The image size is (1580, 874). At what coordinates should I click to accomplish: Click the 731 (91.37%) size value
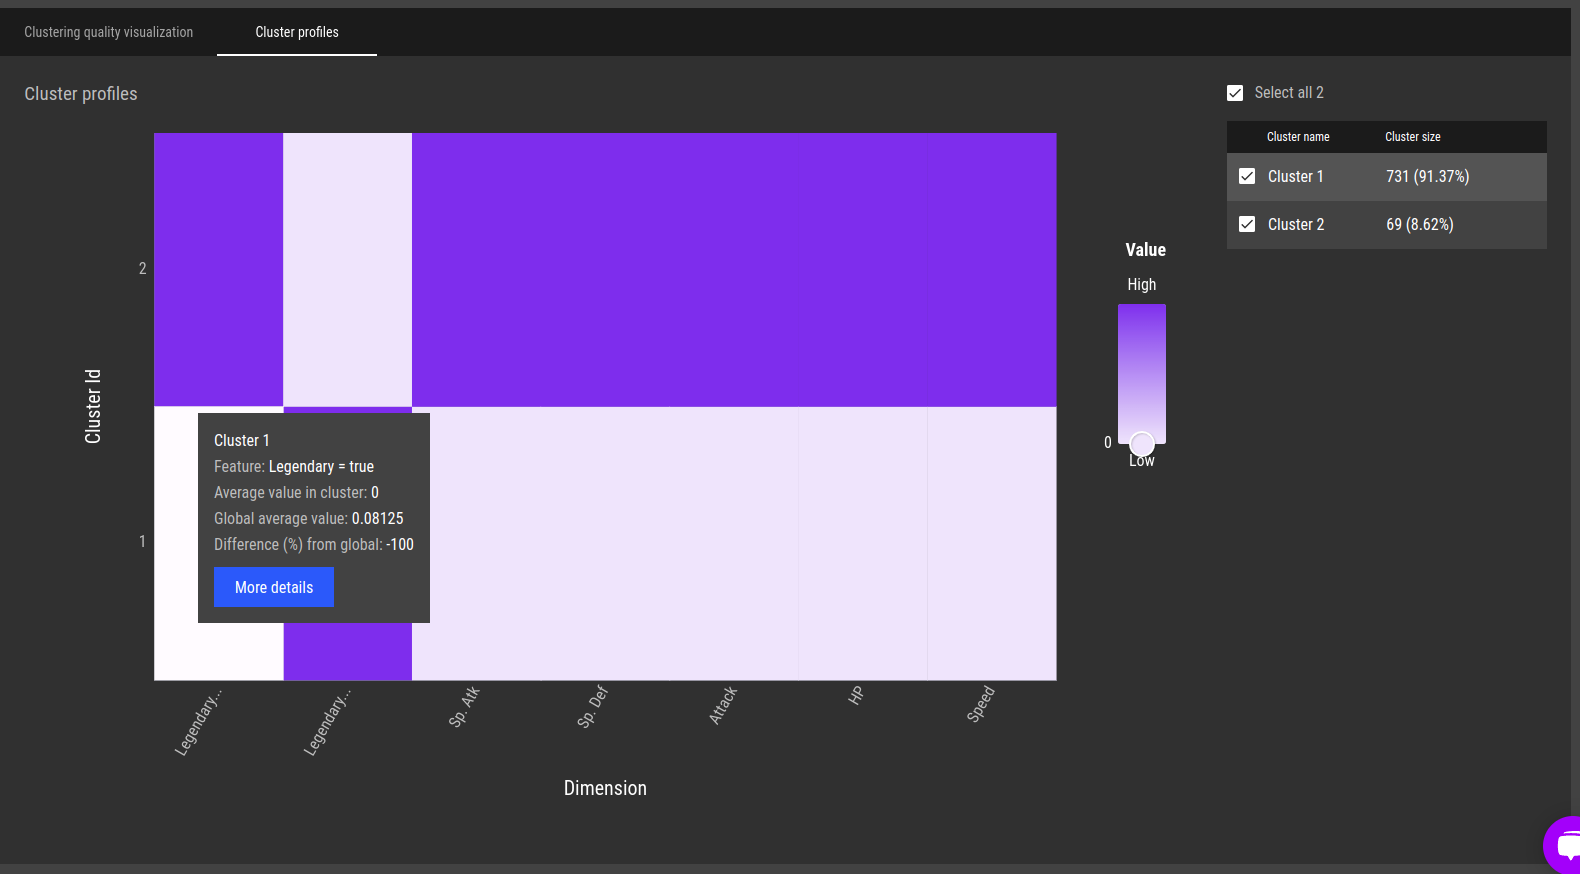1428,176
